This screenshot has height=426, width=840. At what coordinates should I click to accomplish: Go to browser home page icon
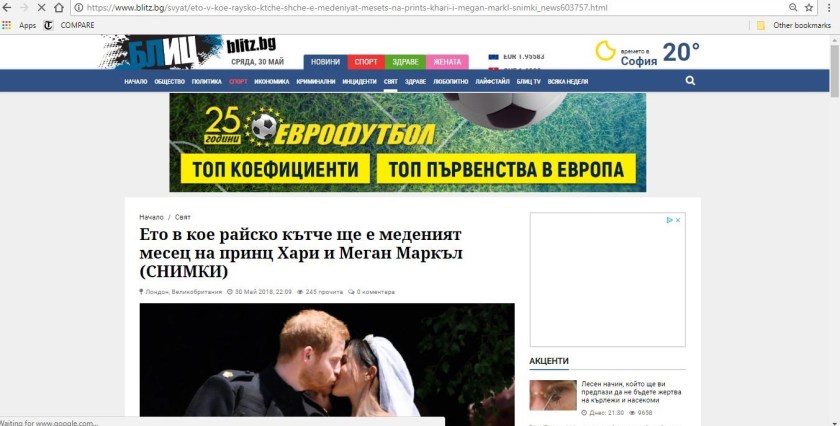59,8
